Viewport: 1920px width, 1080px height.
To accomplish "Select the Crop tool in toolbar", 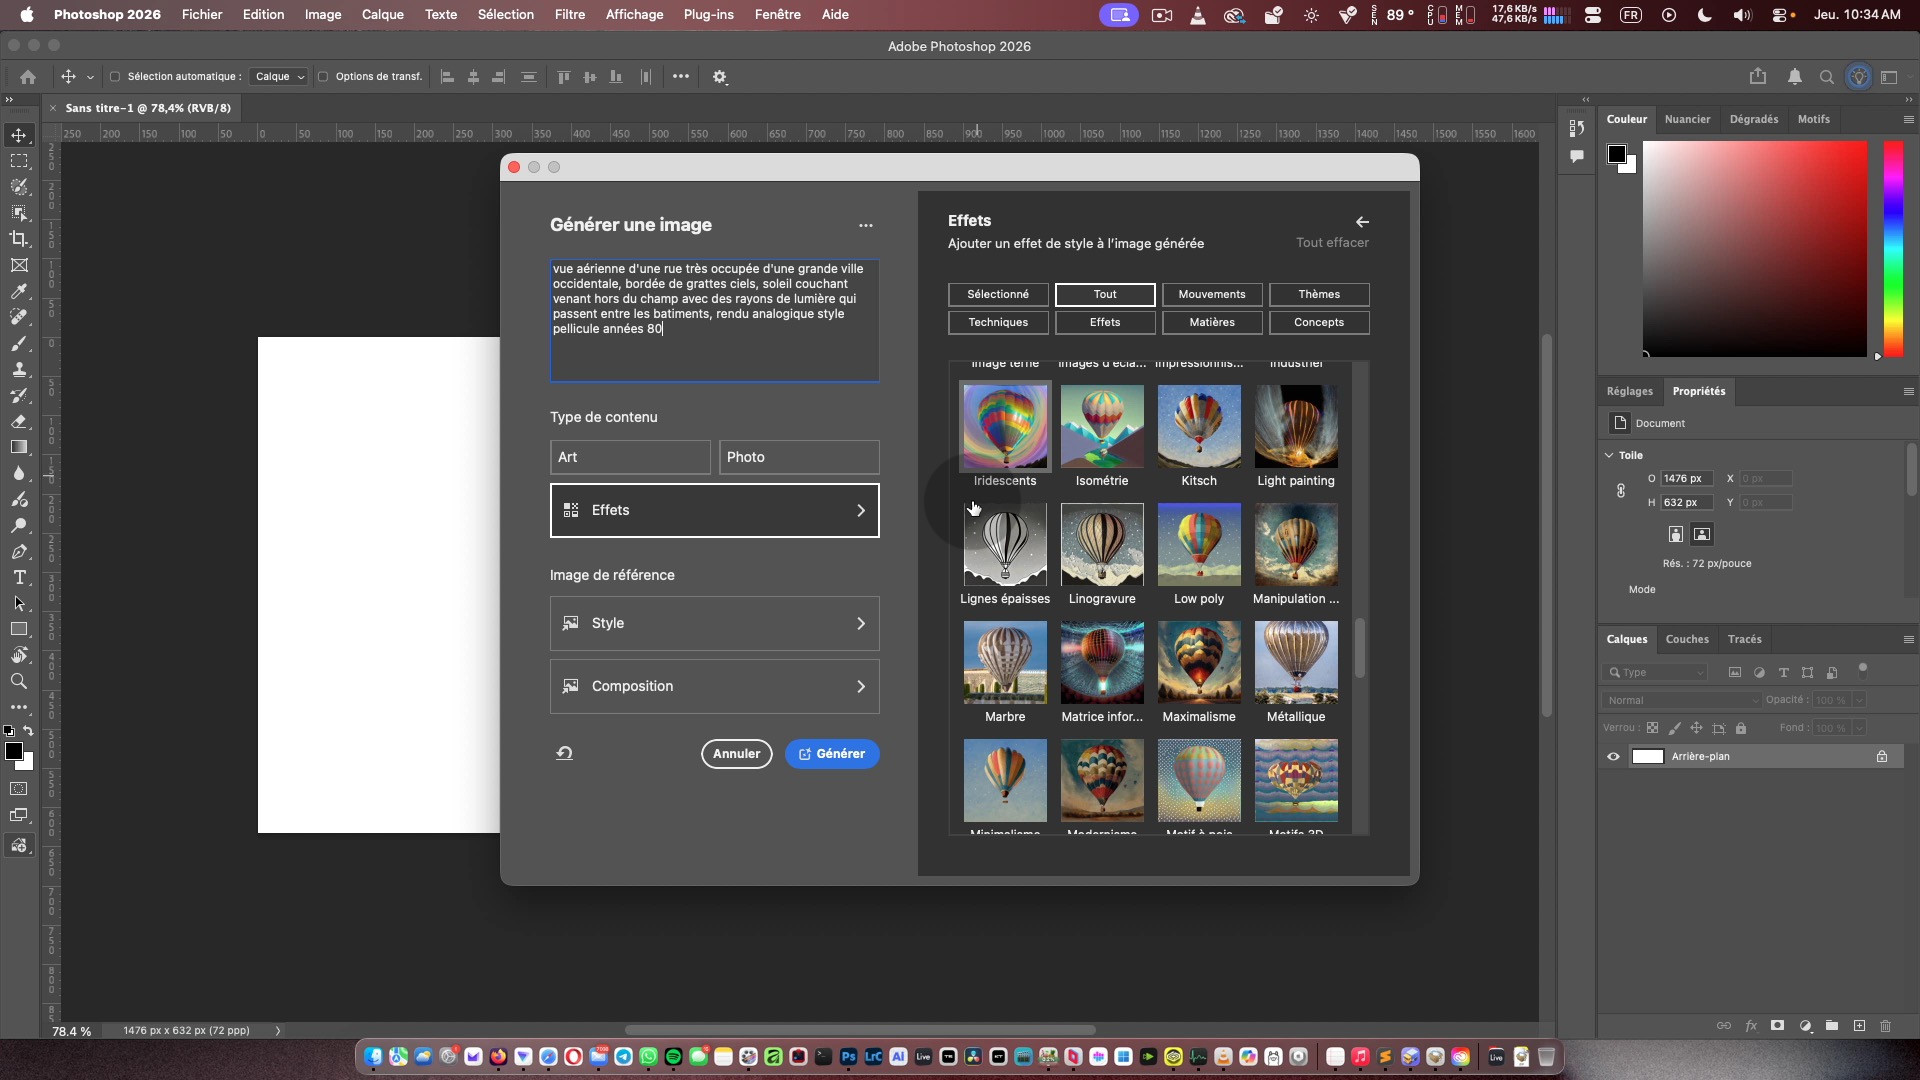I will pos(19,239).
